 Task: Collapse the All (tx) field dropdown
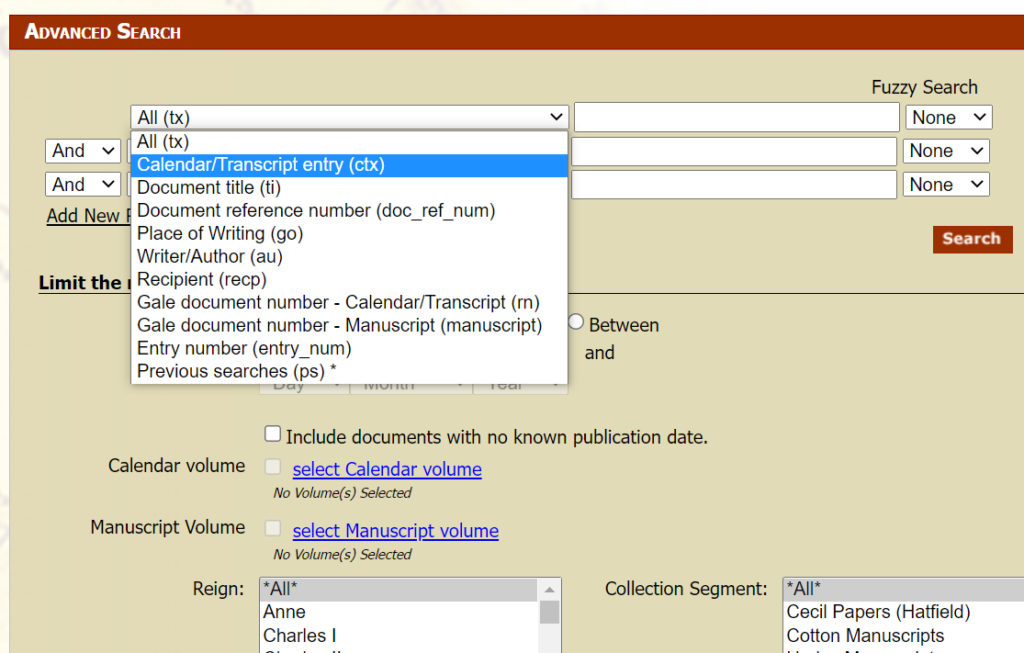(349, 118)
